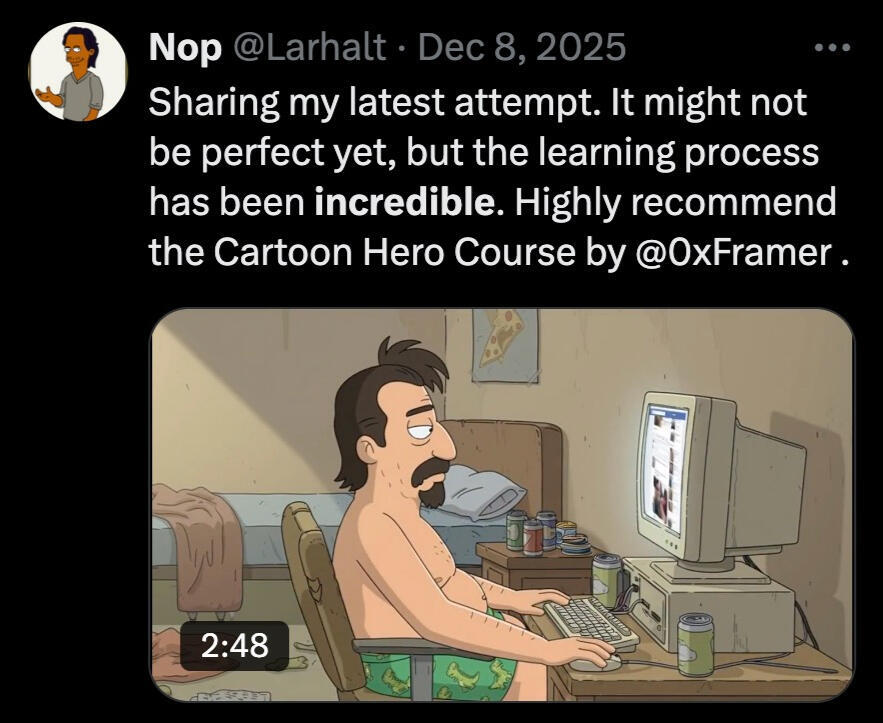Click the @Larhalt handle
This screenshot has width=883, height=723.
pos(309,47)
